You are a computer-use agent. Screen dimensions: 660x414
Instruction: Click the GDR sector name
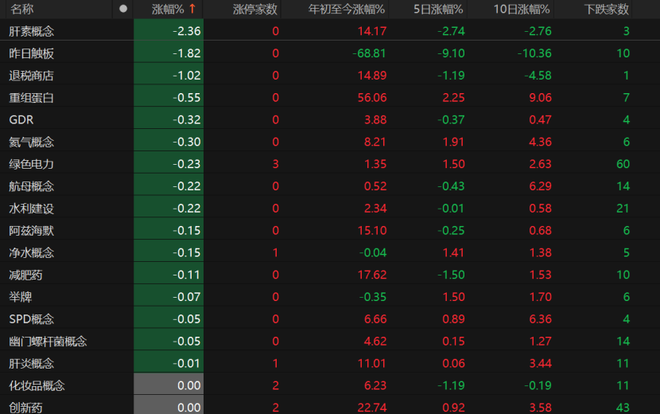[x=22, y=119]
